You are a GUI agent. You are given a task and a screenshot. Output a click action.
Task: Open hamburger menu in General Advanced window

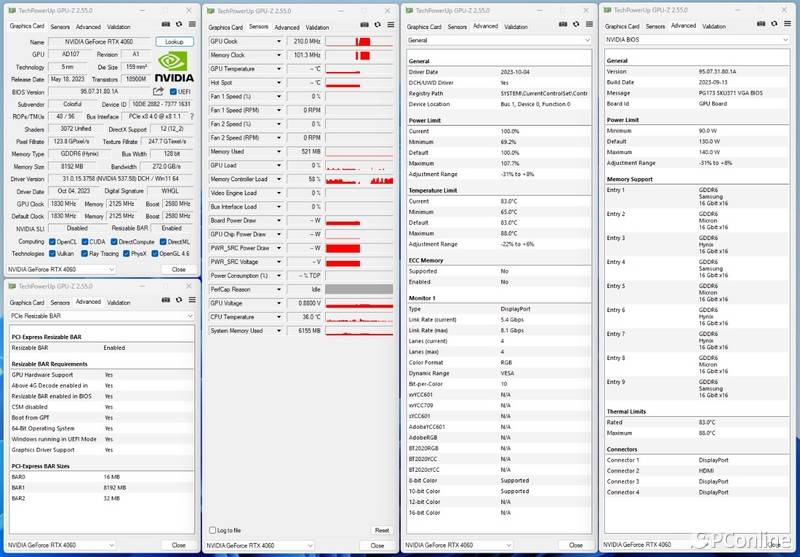coord(589,24)
